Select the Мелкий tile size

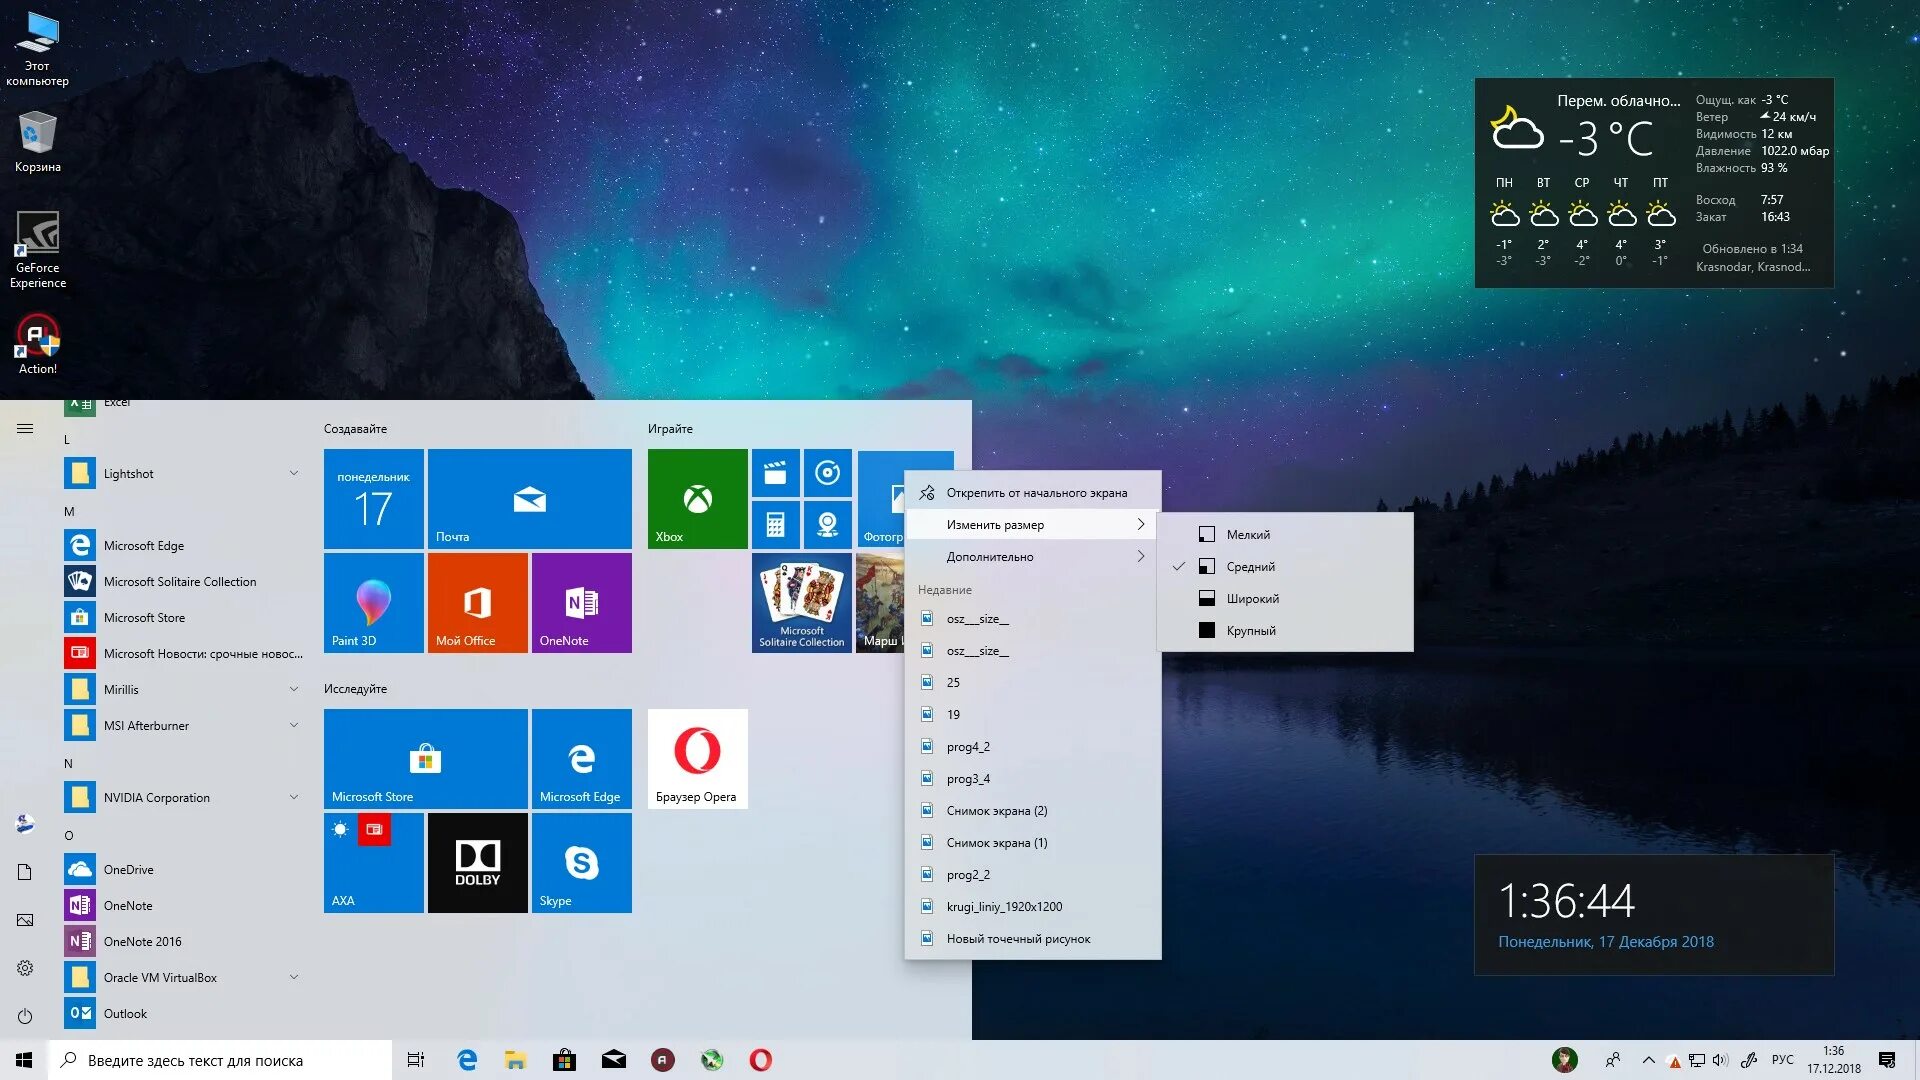1248,535
